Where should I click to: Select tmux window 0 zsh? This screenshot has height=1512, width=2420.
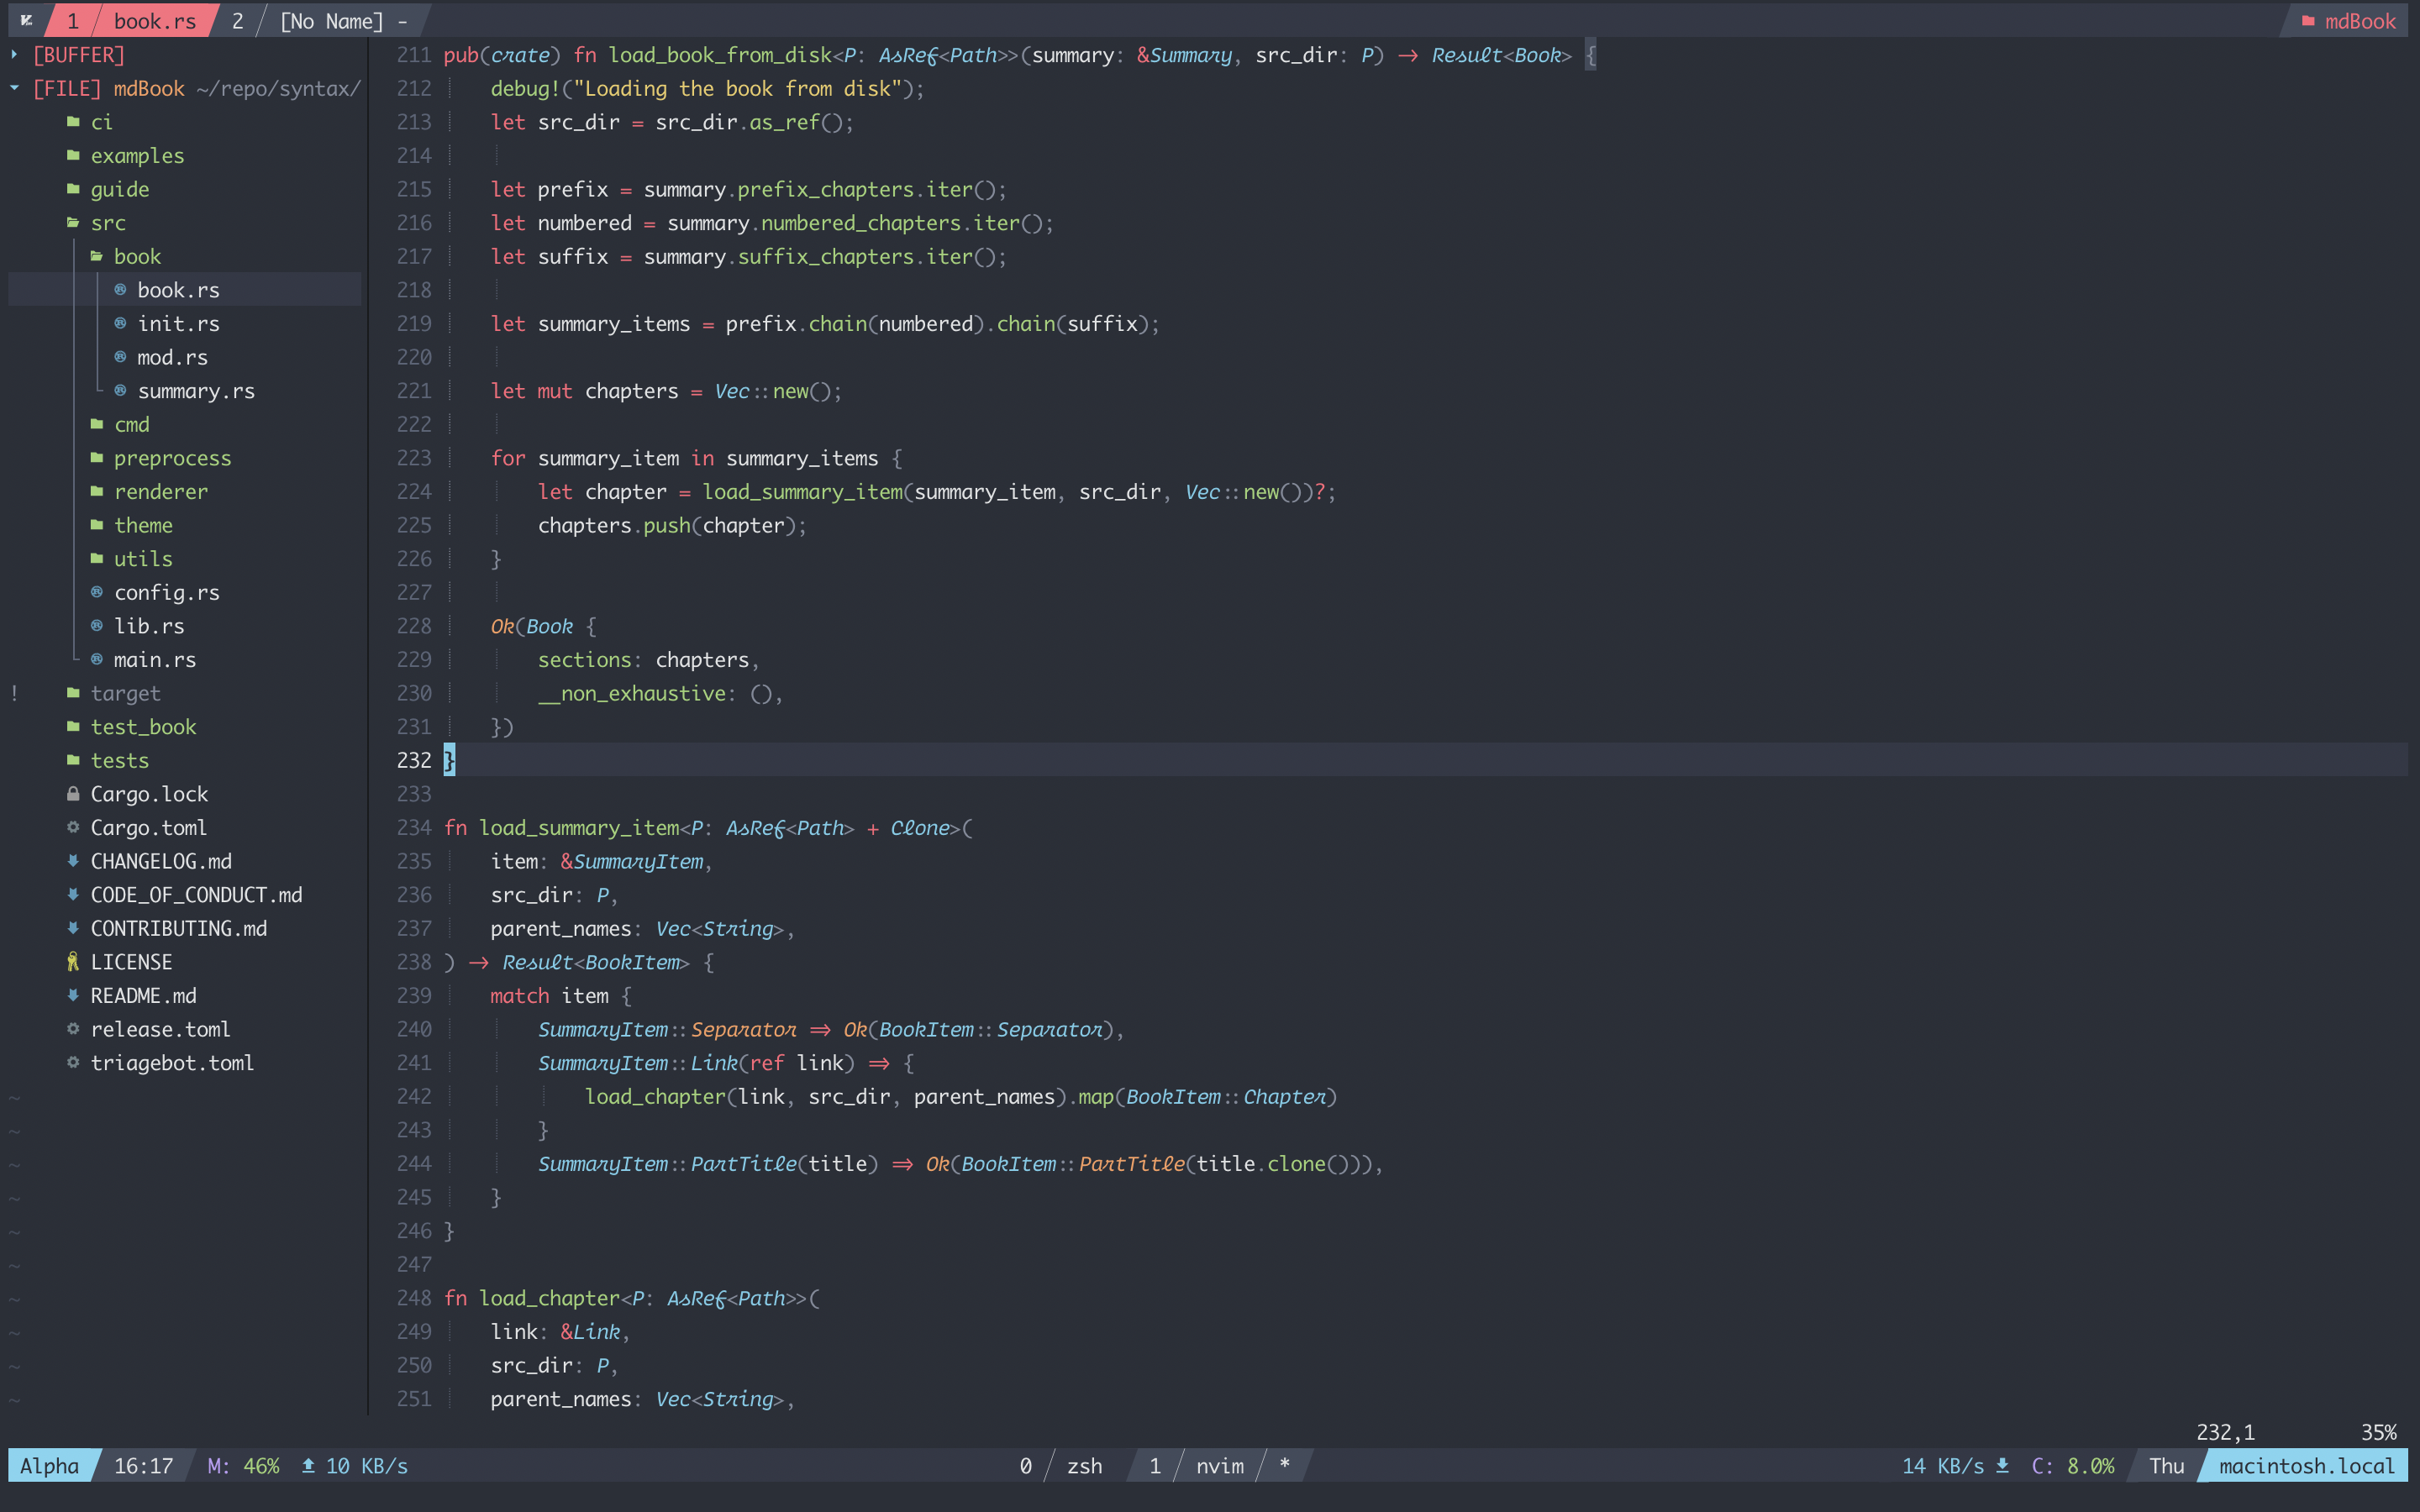1062,1466
